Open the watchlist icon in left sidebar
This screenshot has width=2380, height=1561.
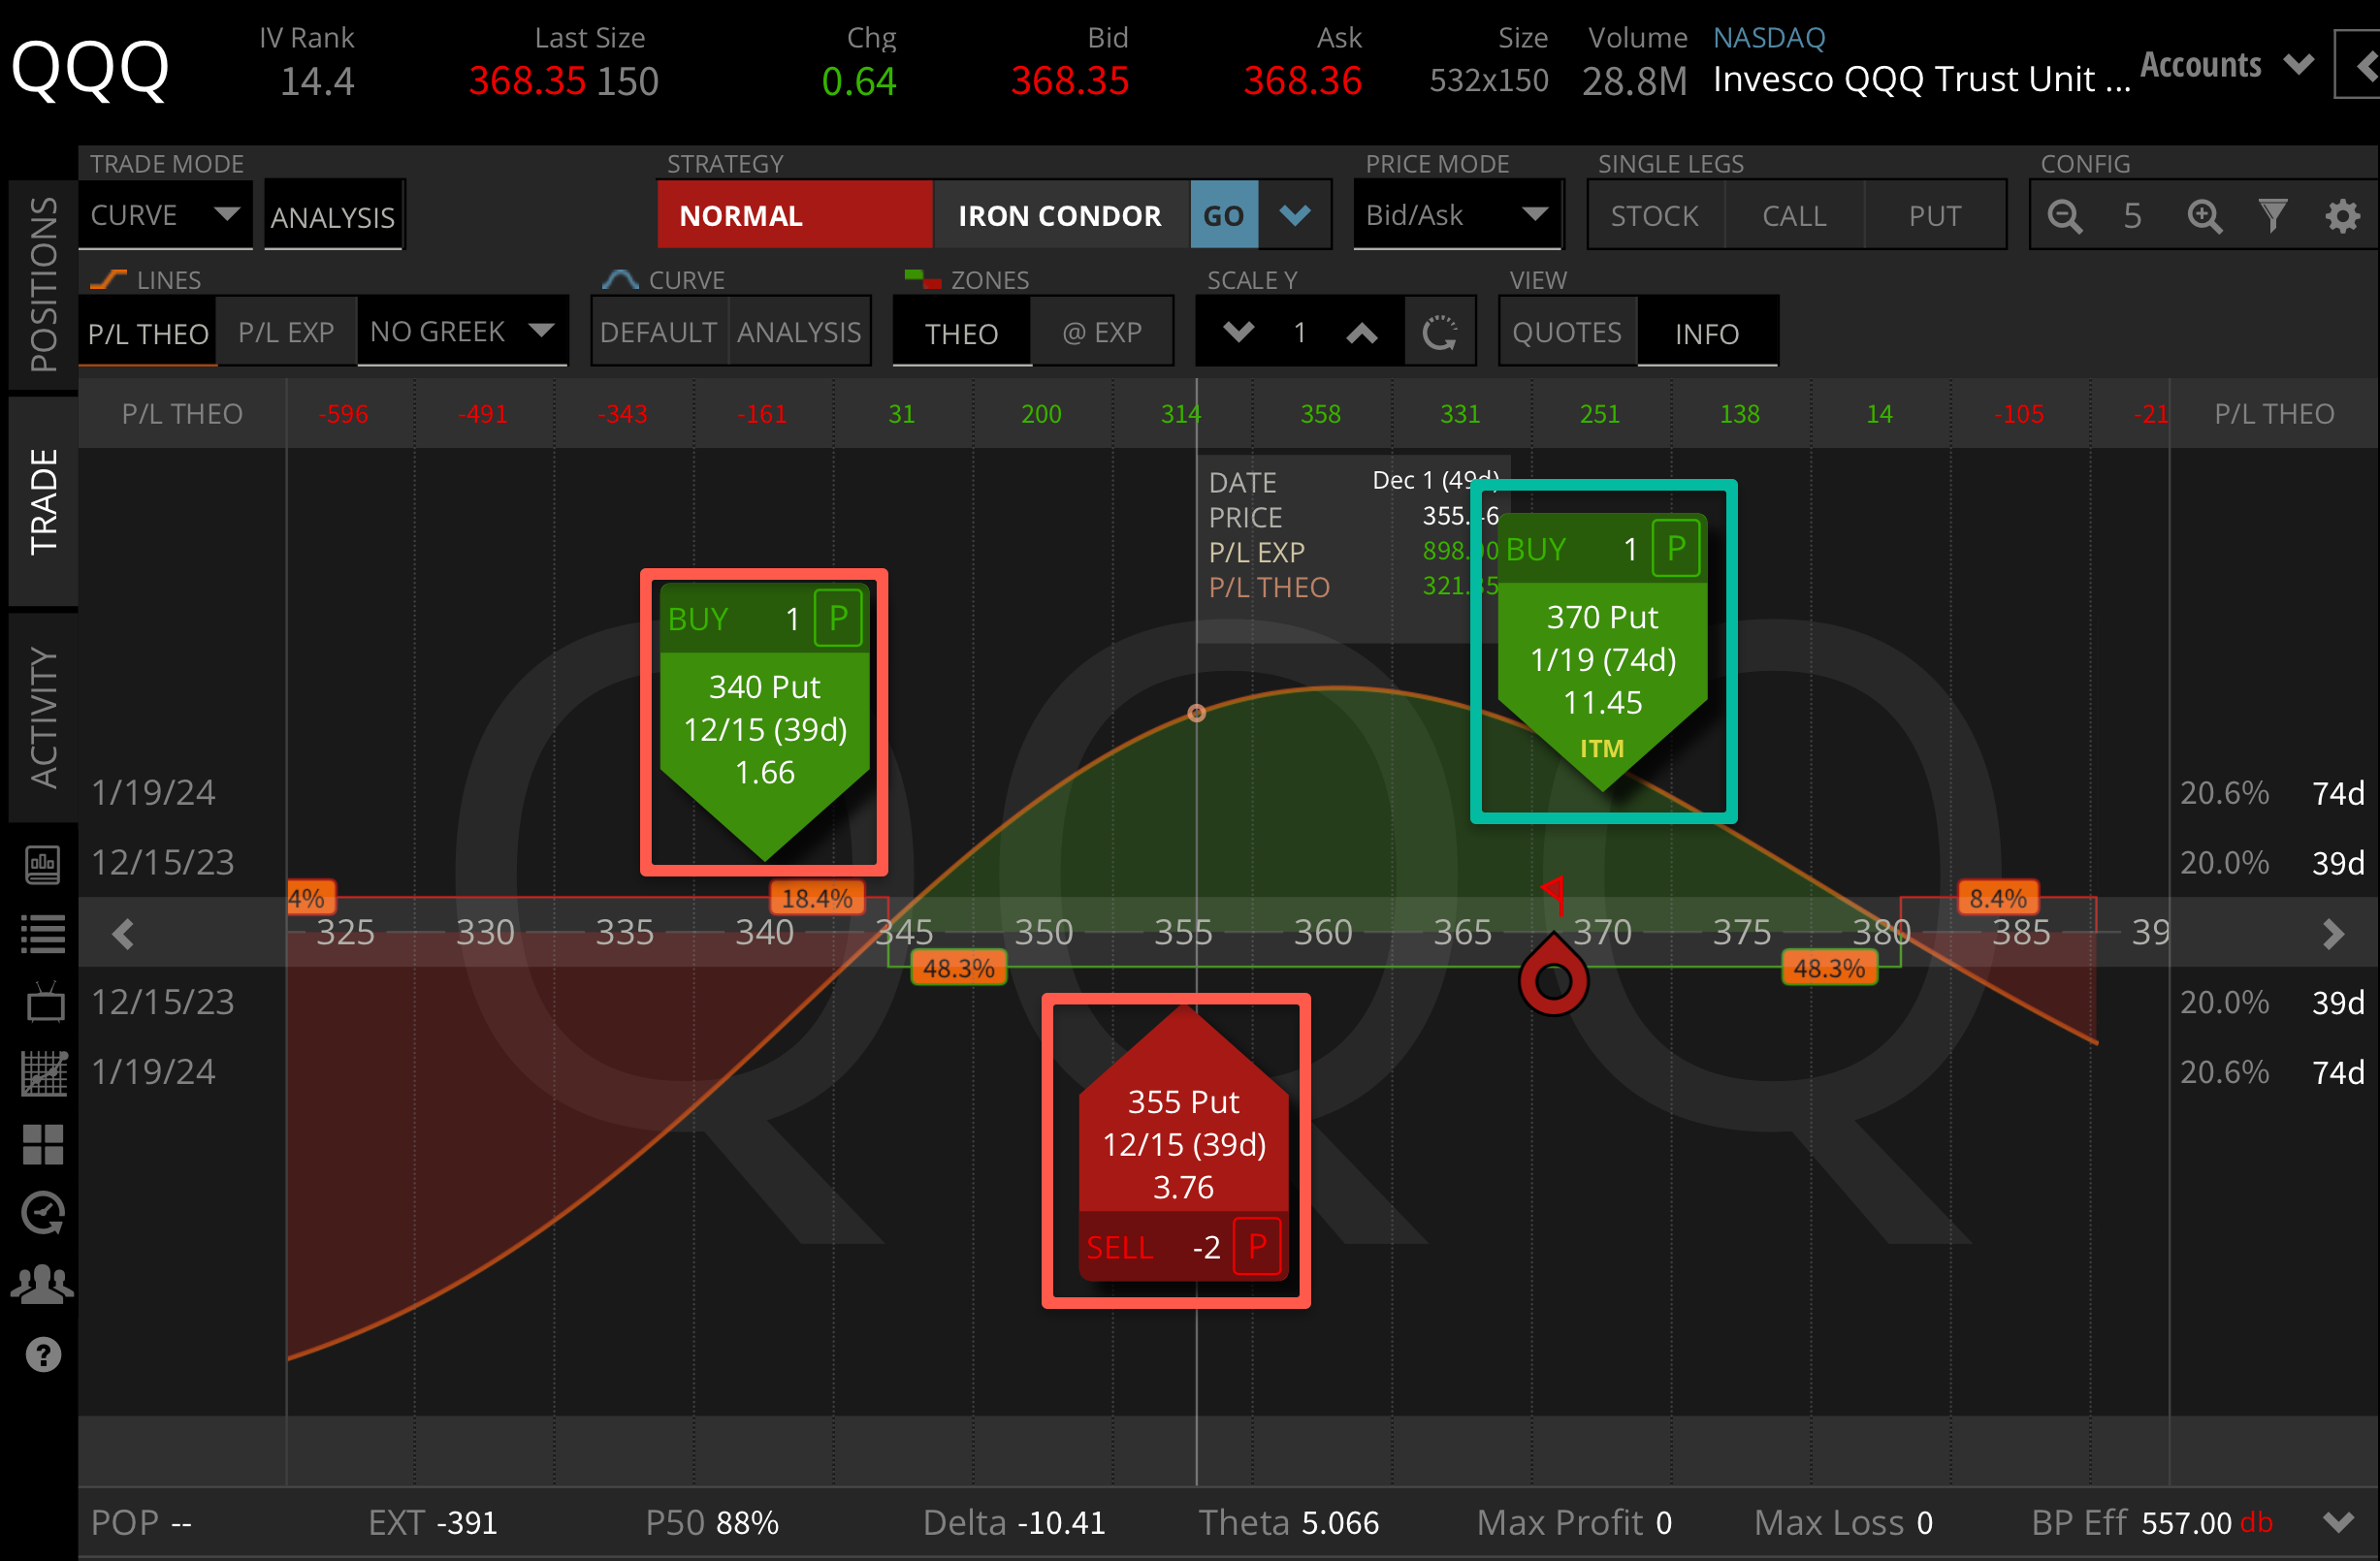[x=42, y=933]
